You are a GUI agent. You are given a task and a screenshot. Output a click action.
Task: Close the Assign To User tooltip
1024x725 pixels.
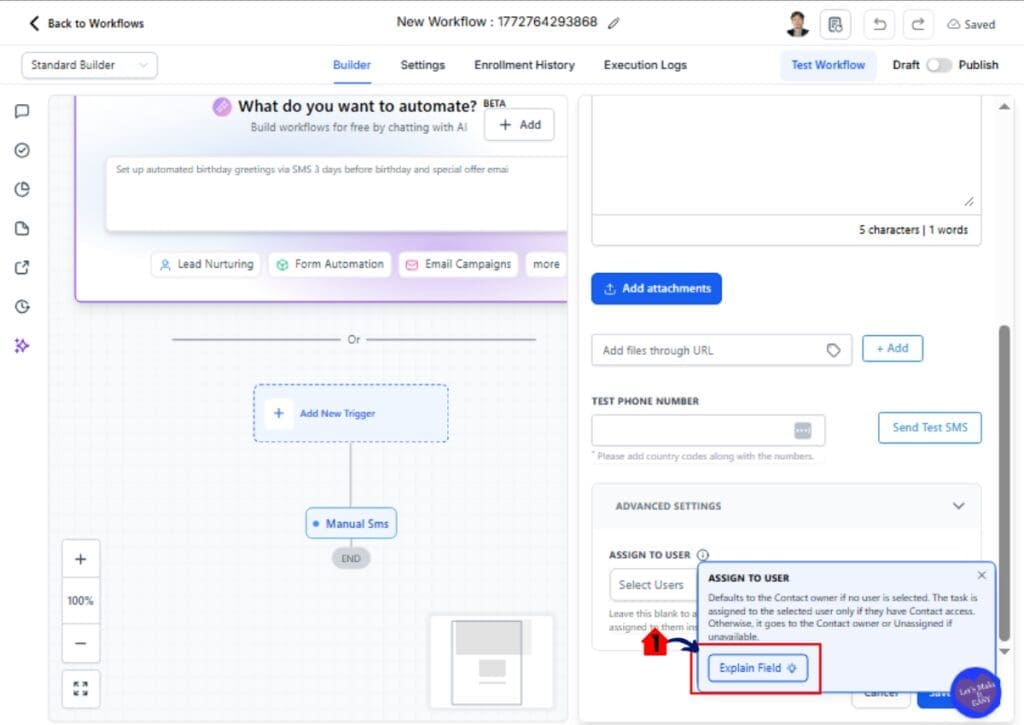click(x=982, y=575)
